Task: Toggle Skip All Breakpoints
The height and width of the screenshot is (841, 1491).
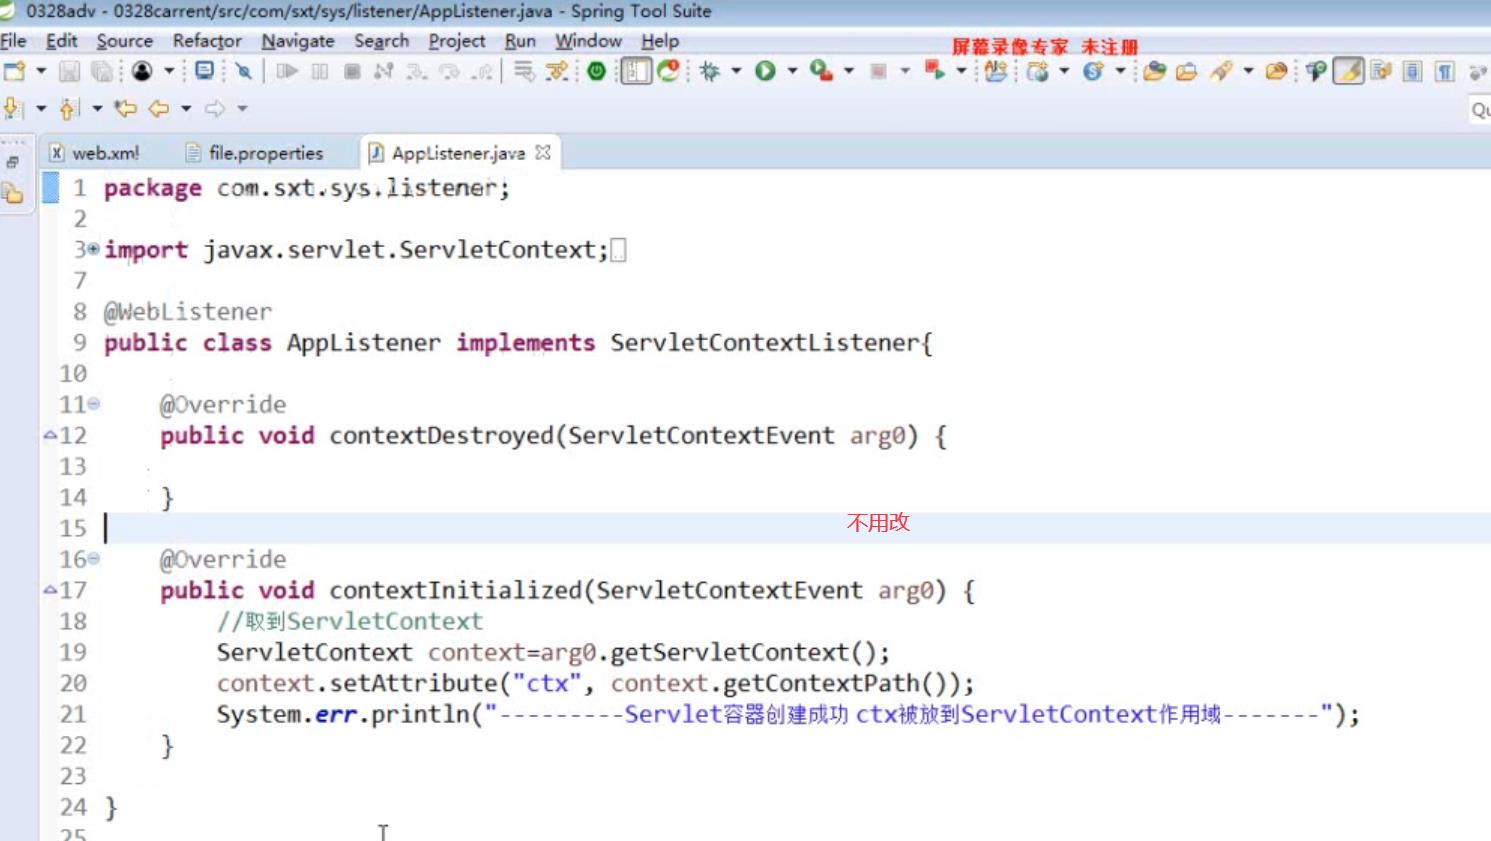Action: coord(243,71)
